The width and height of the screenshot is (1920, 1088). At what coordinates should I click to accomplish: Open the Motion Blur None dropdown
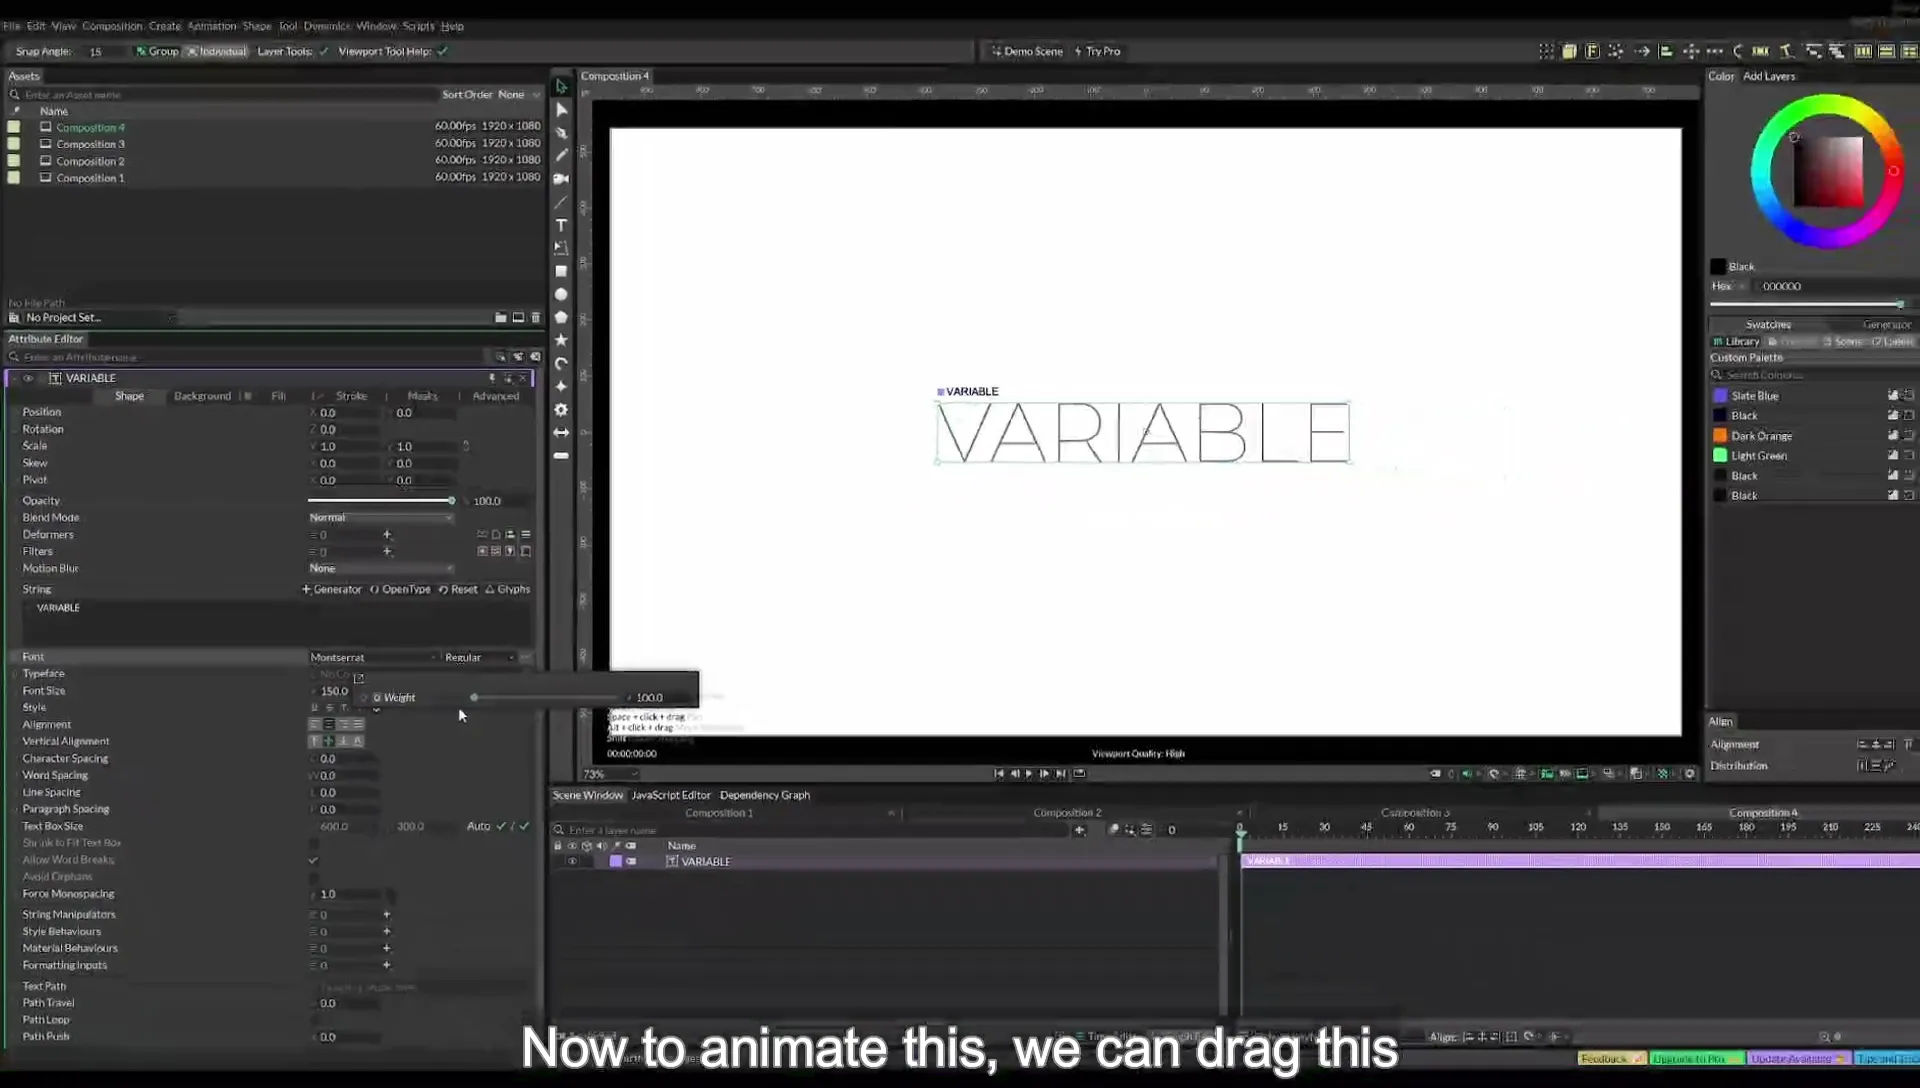pos(380,569)
